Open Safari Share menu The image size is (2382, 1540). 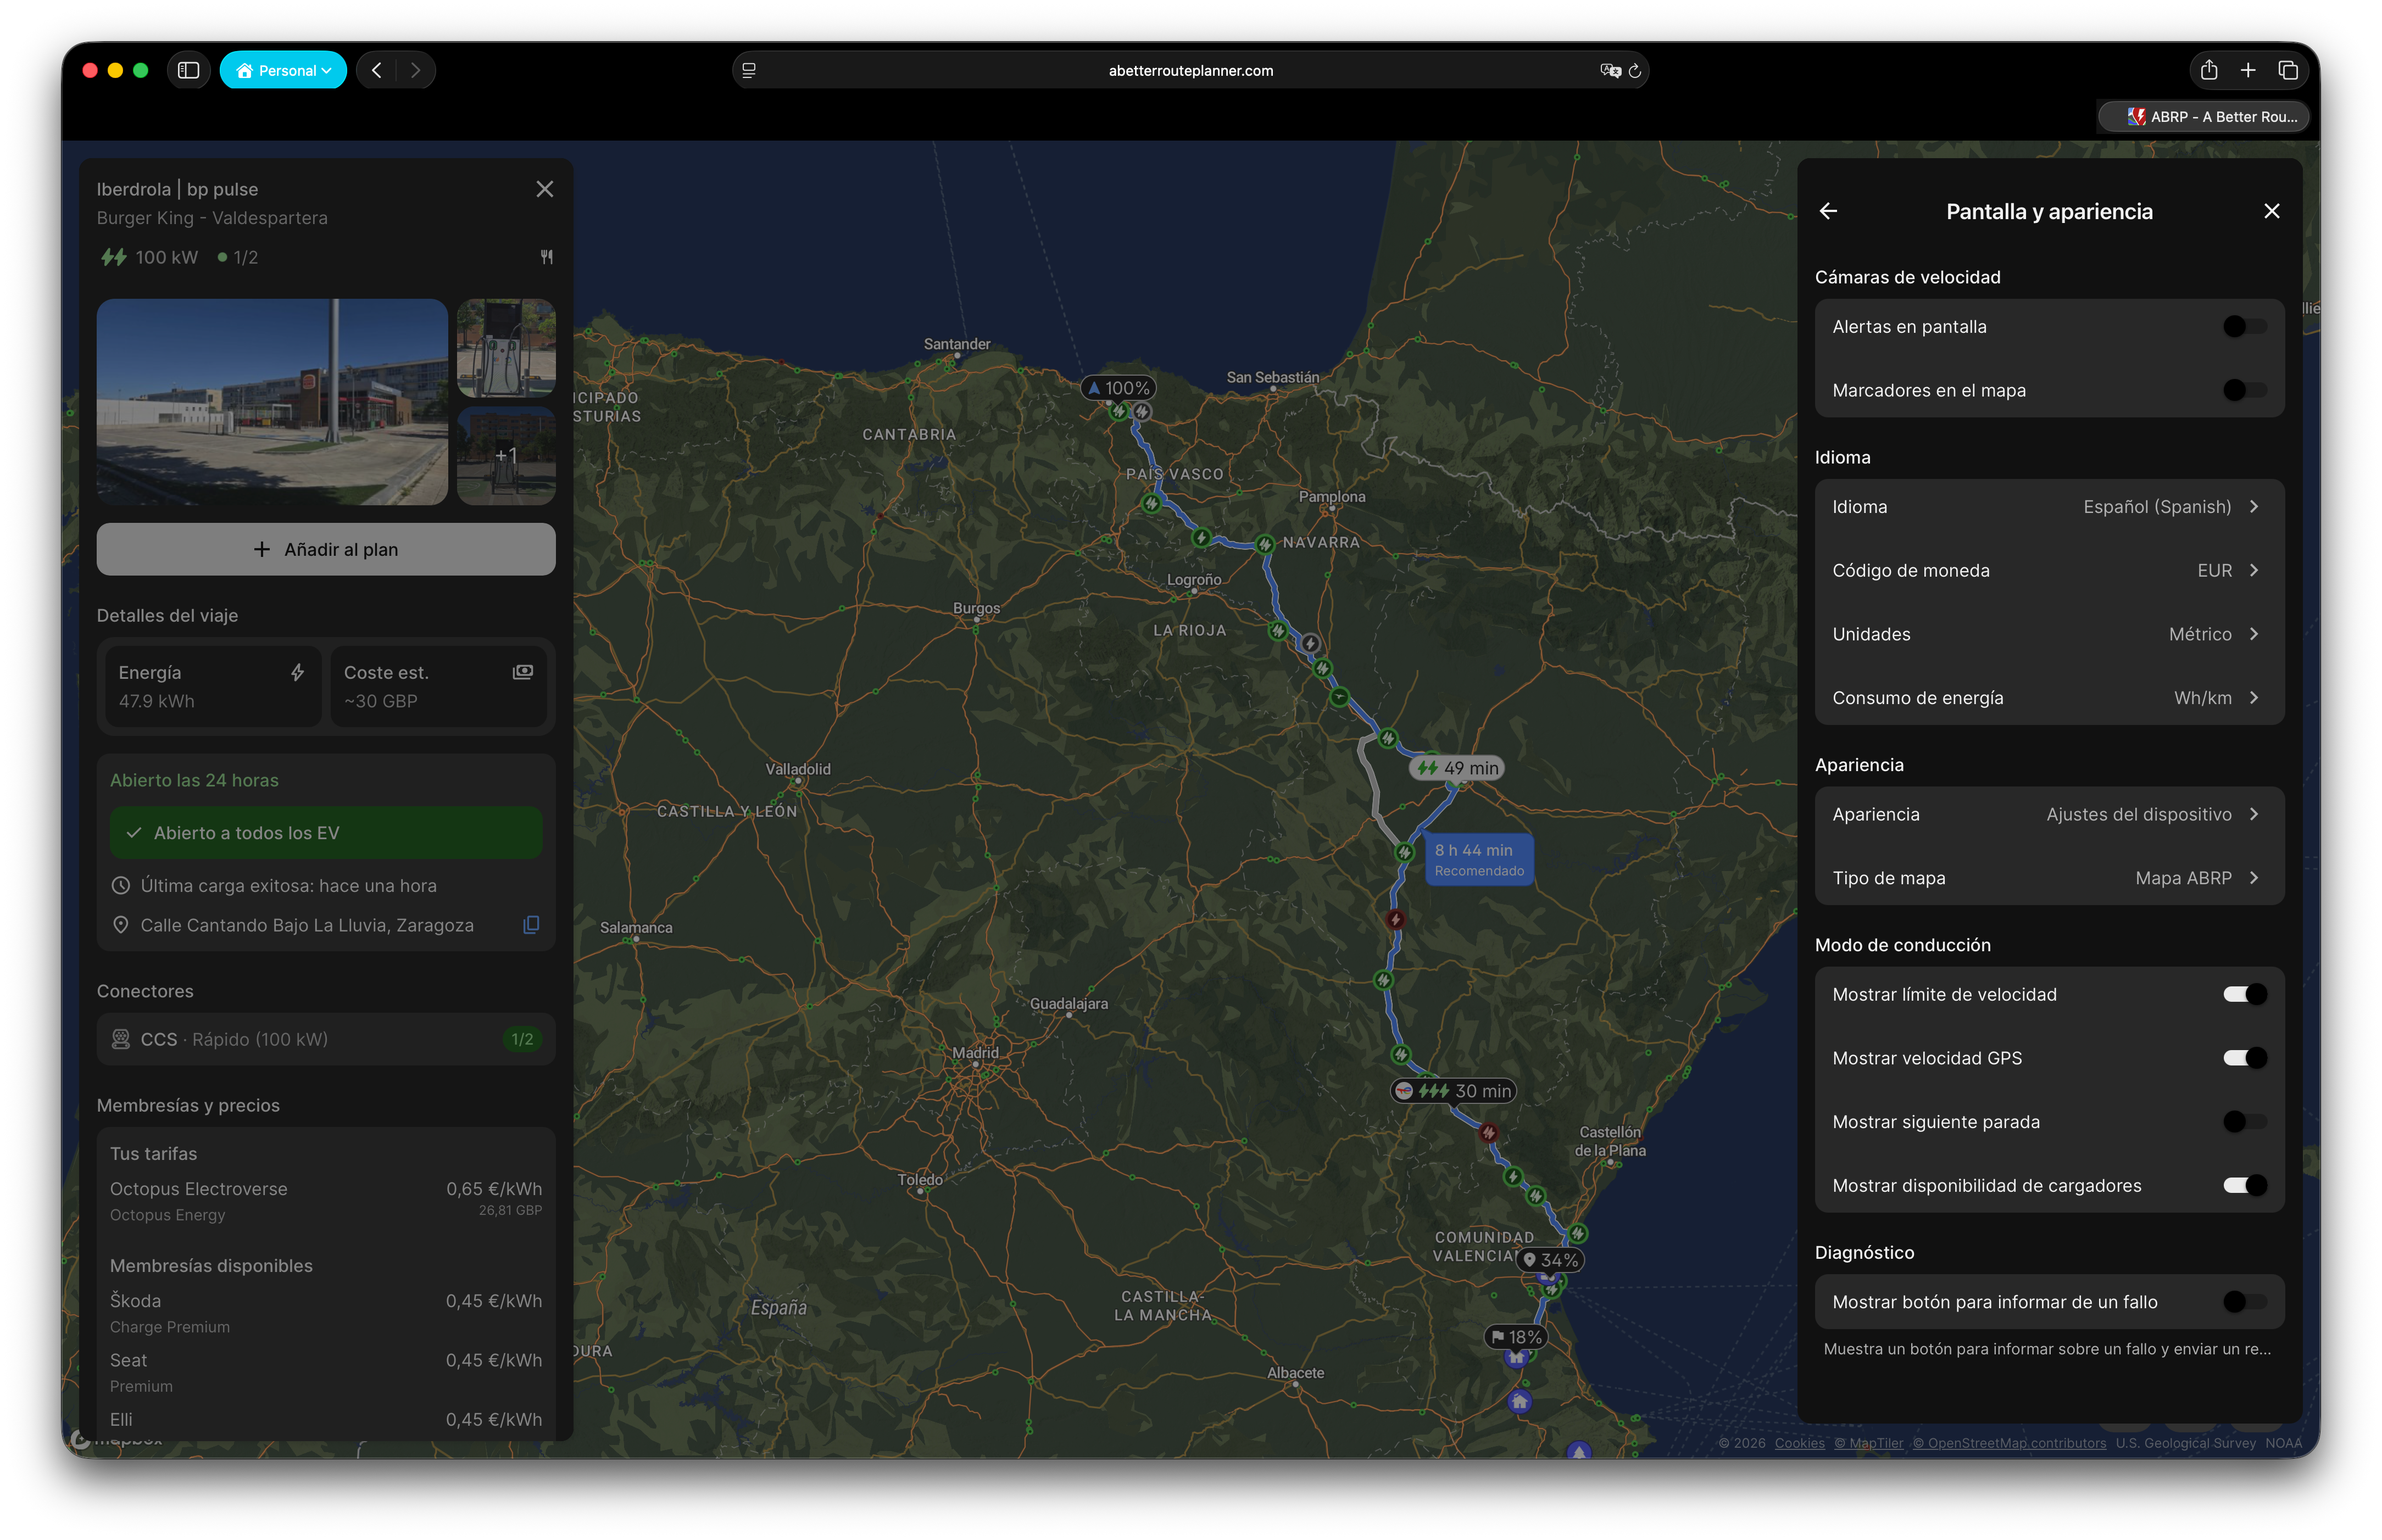point(2209,70)
